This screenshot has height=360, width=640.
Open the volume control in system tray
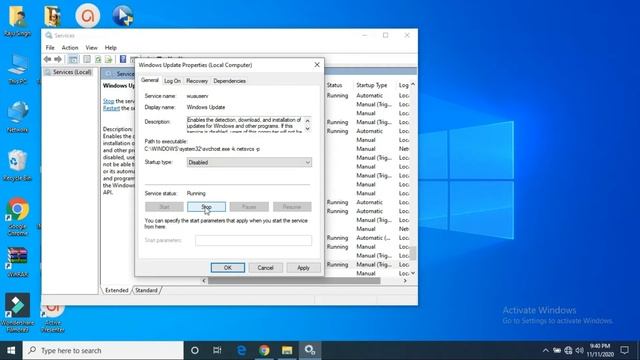point(579,350)
